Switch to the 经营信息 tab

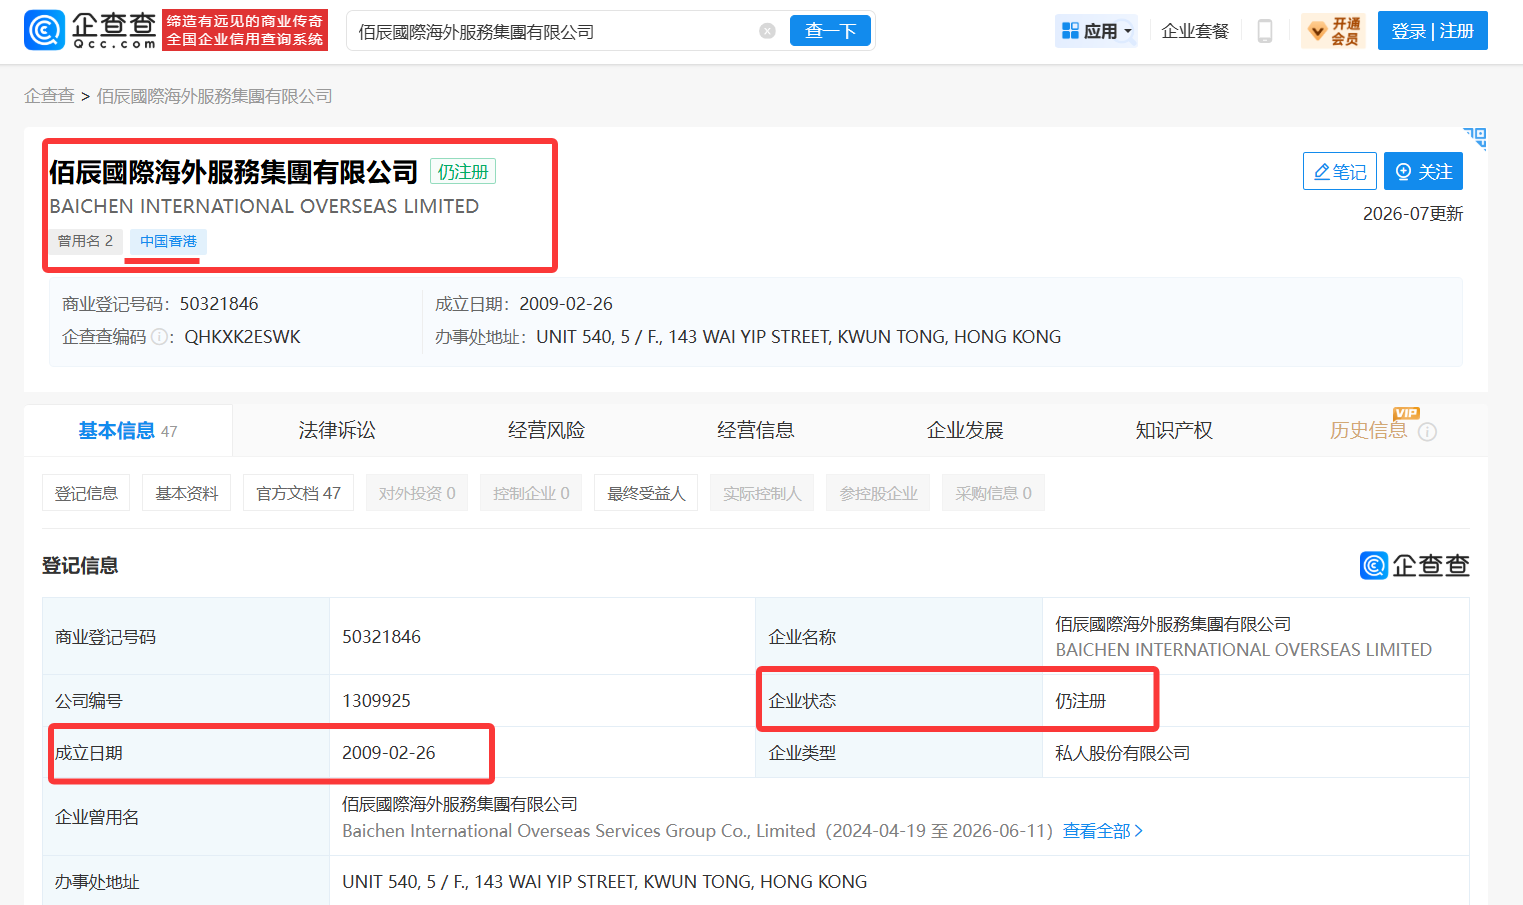click(x=756, y=430)
